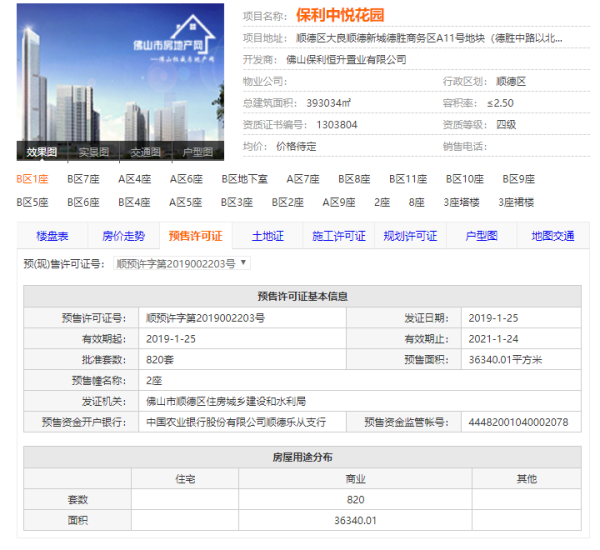
Task: Select building A区4座
Action: (x=135, y=179)
